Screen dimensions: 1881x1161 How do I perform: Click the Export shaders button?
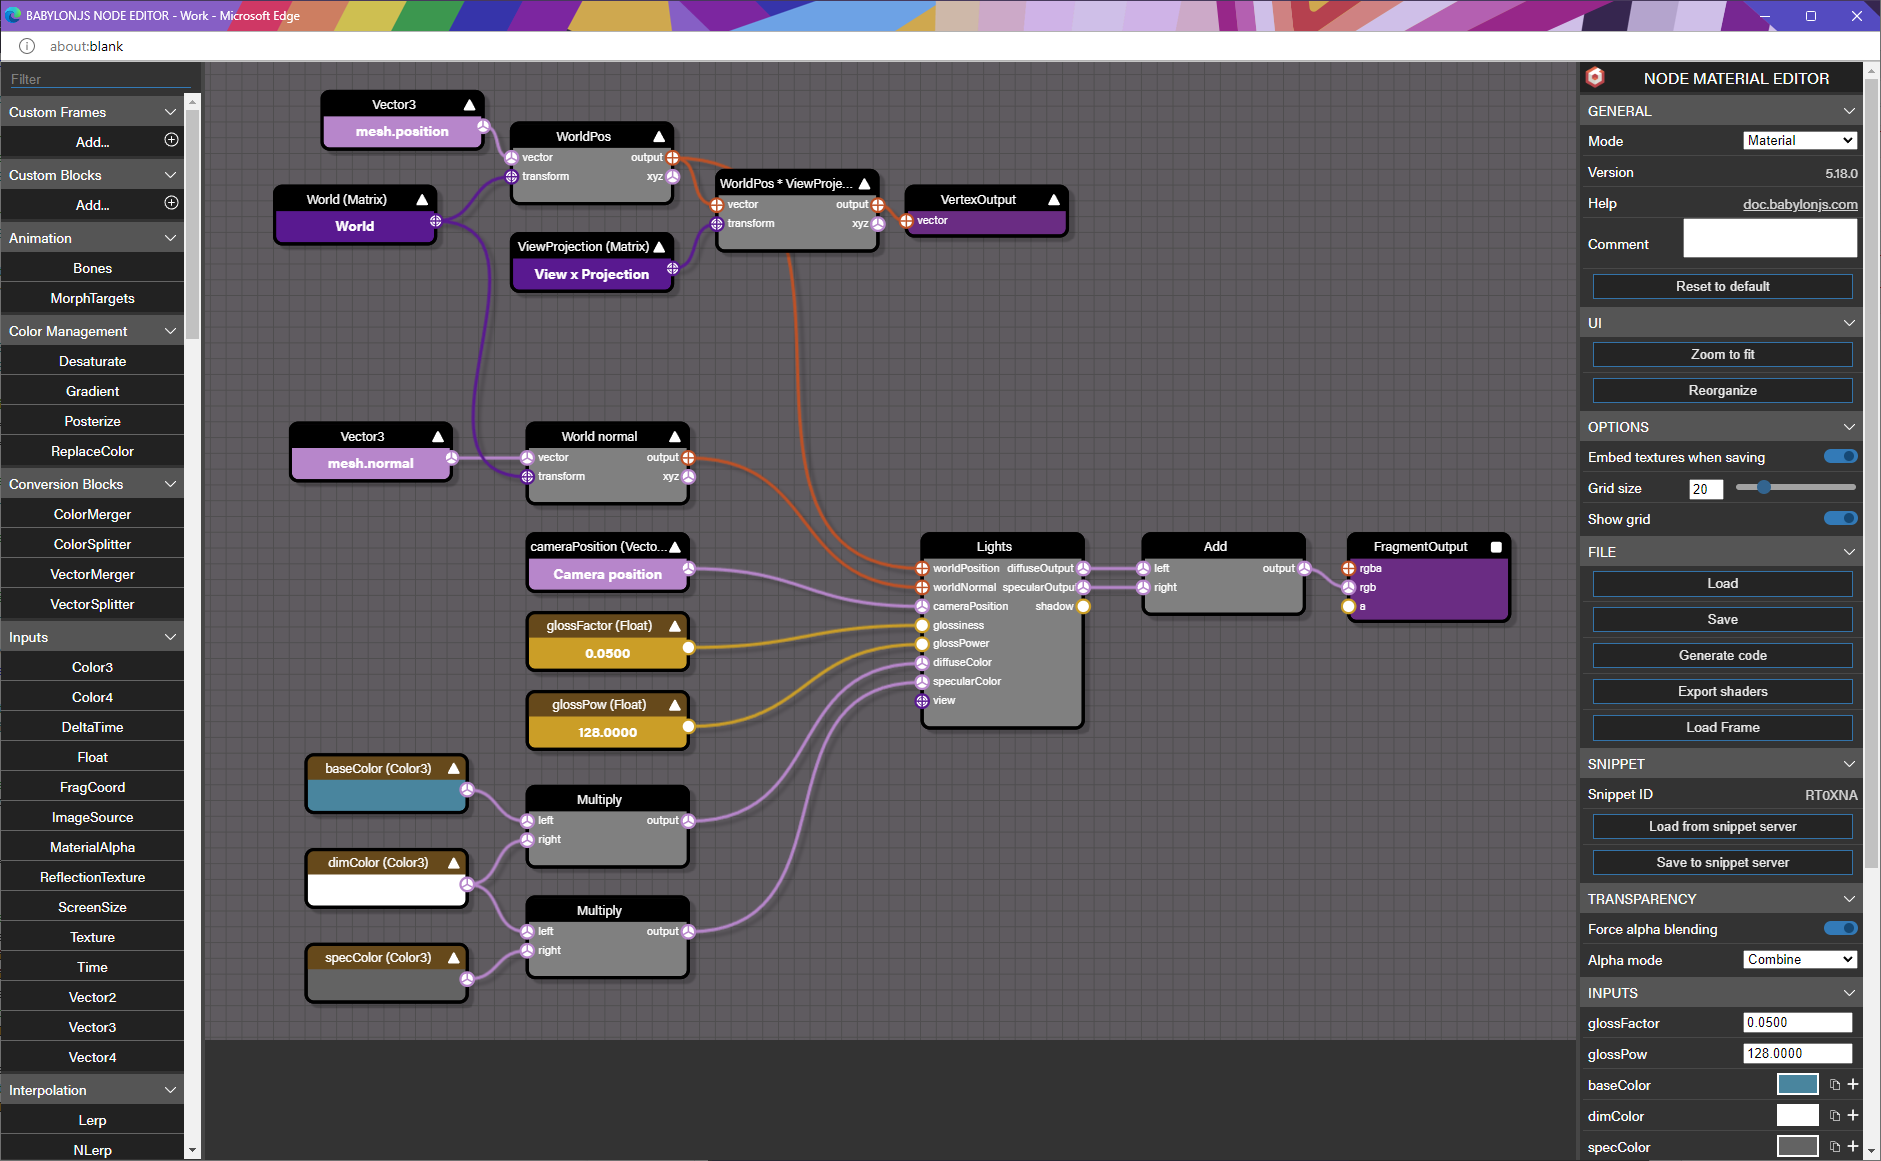coord(1722,691)
